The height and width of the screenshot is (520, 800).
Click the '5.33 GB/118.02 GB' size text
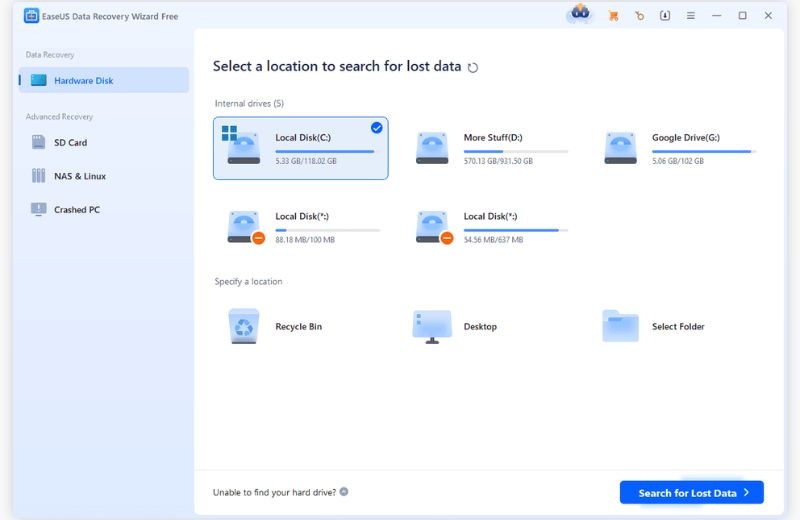[x=306, y=161]
